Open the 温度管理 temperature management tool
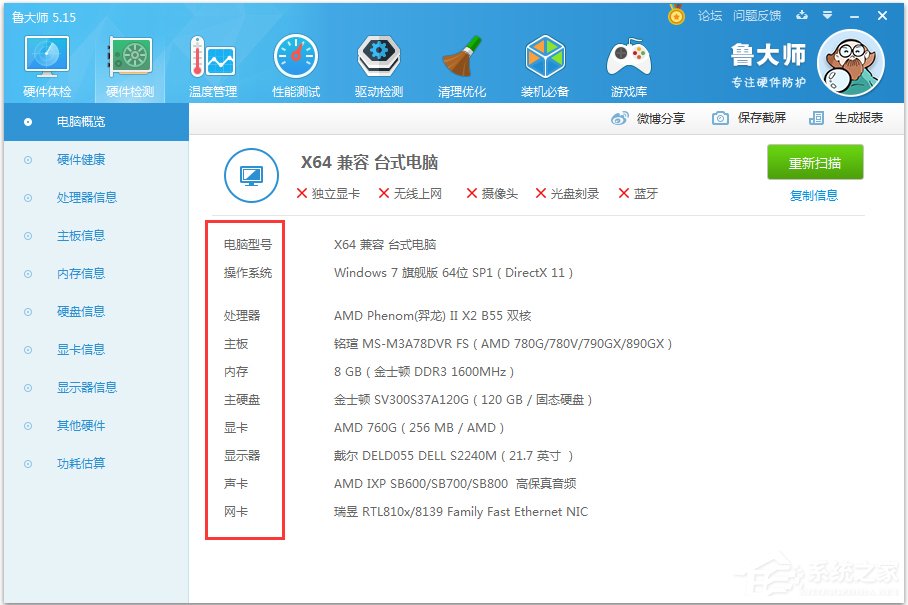This screenshot has width=908, height=605. (x=213, y=62)
